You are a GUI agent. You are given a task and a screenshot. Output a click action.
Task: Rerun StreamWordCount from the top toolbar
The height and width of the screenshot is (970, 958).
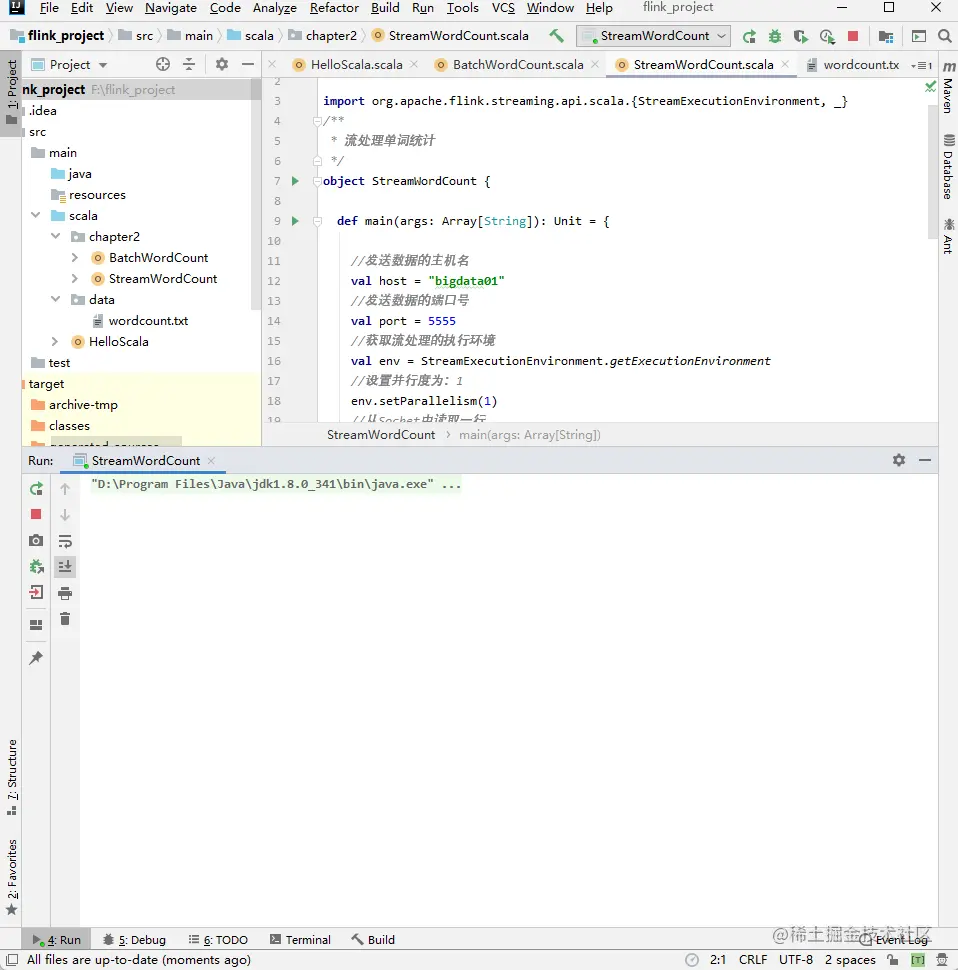749,36
